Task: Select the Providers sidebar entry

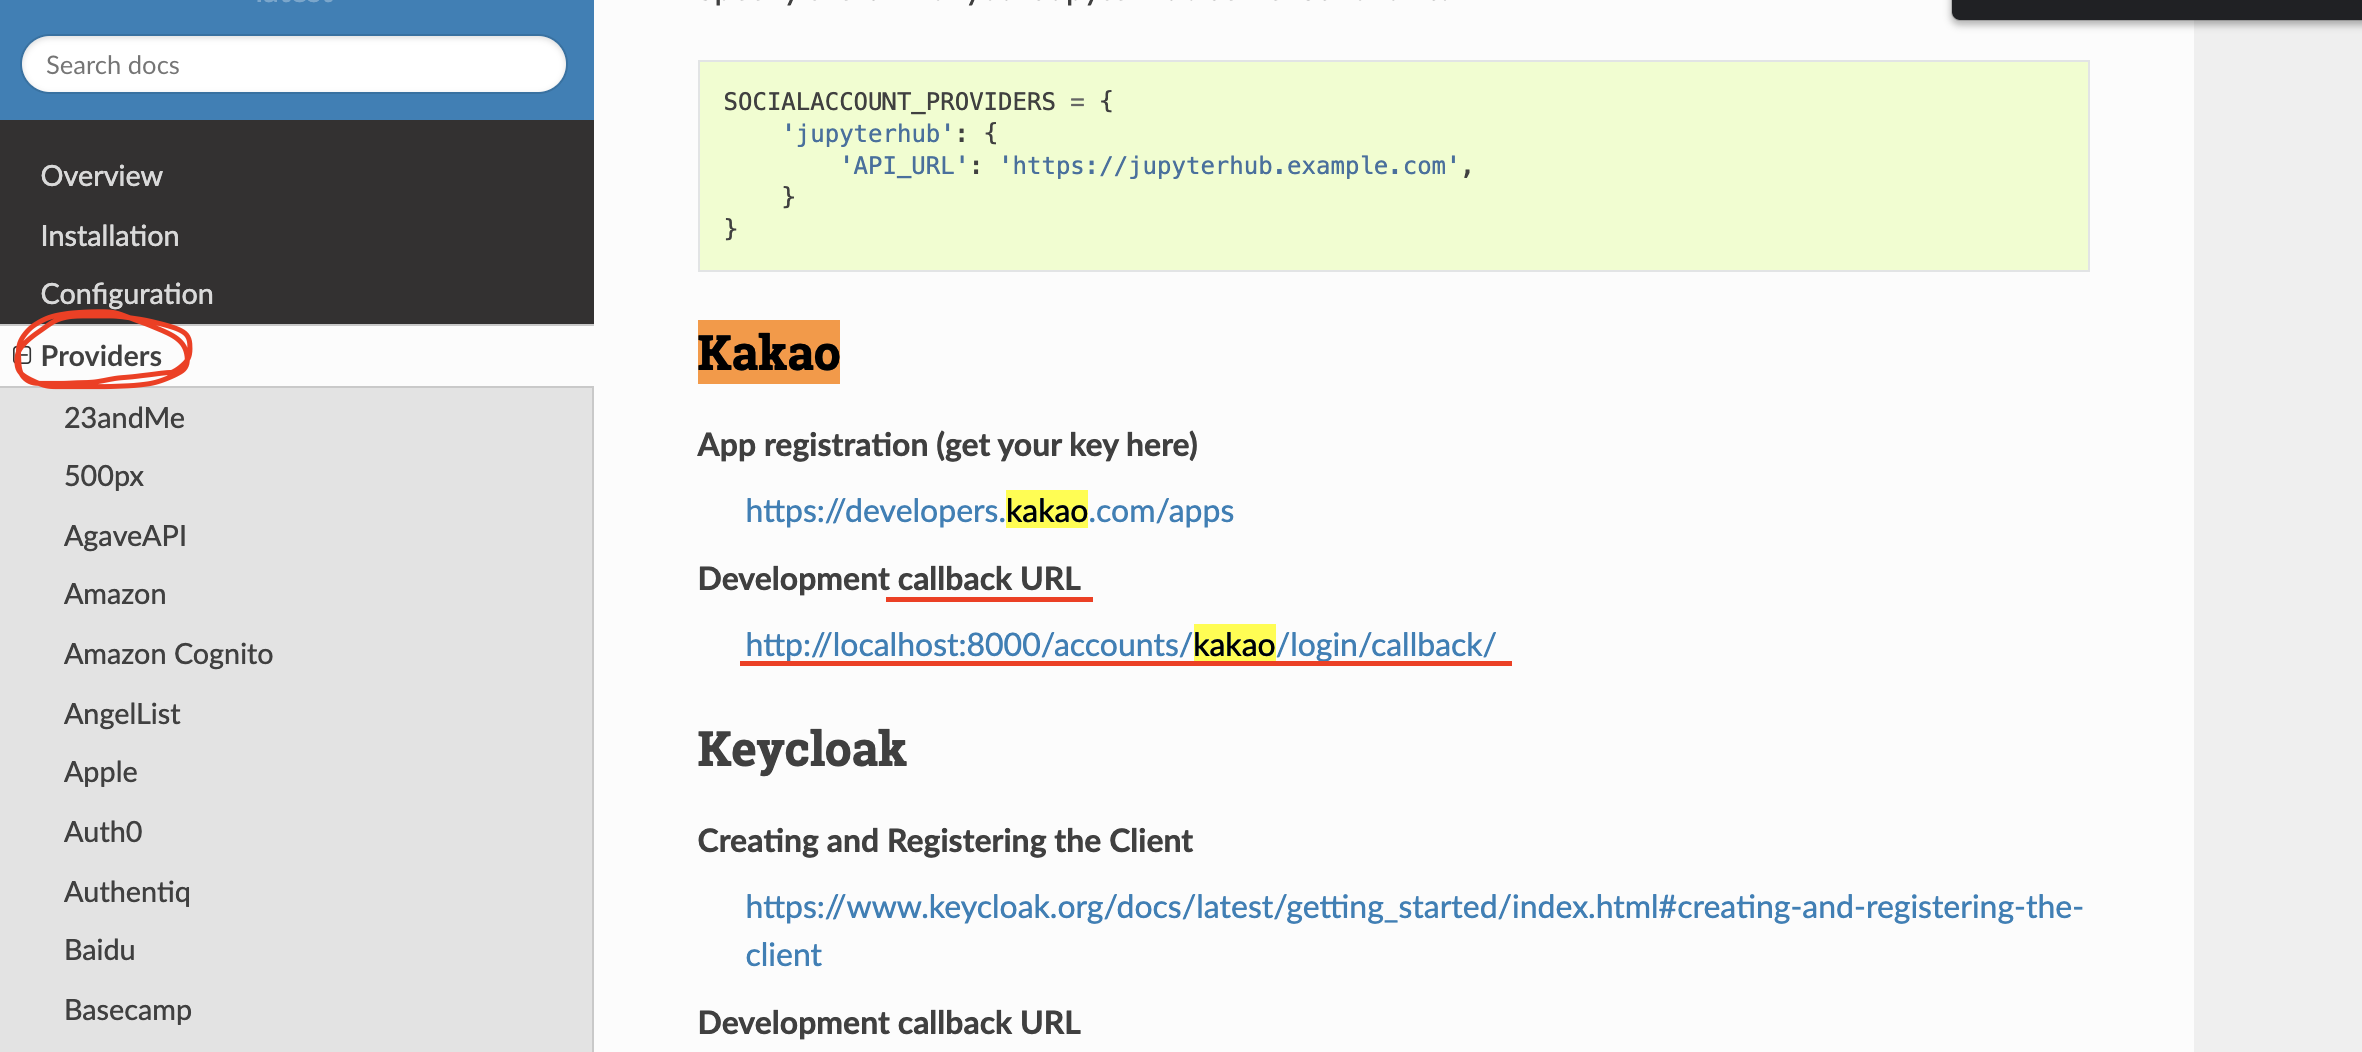Action: pyautogui.click(x=101, y=356)
